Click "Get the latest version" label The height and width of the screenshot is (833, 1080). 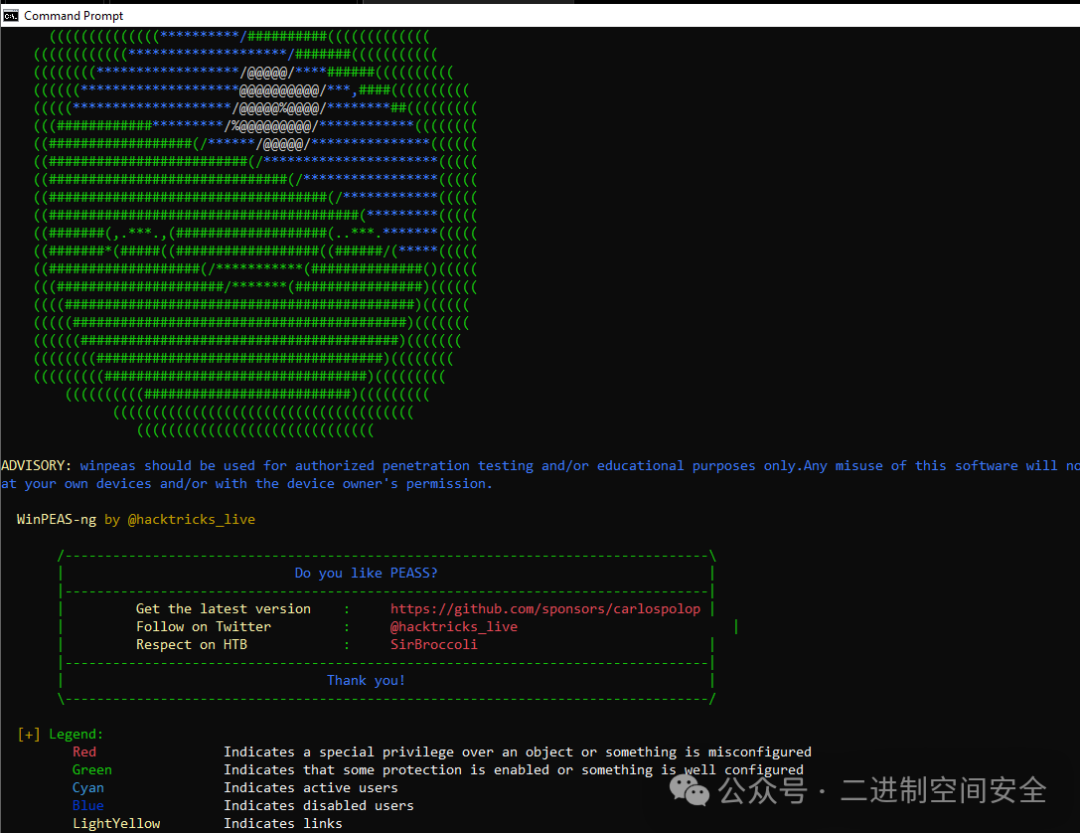(x=223, y=609)
